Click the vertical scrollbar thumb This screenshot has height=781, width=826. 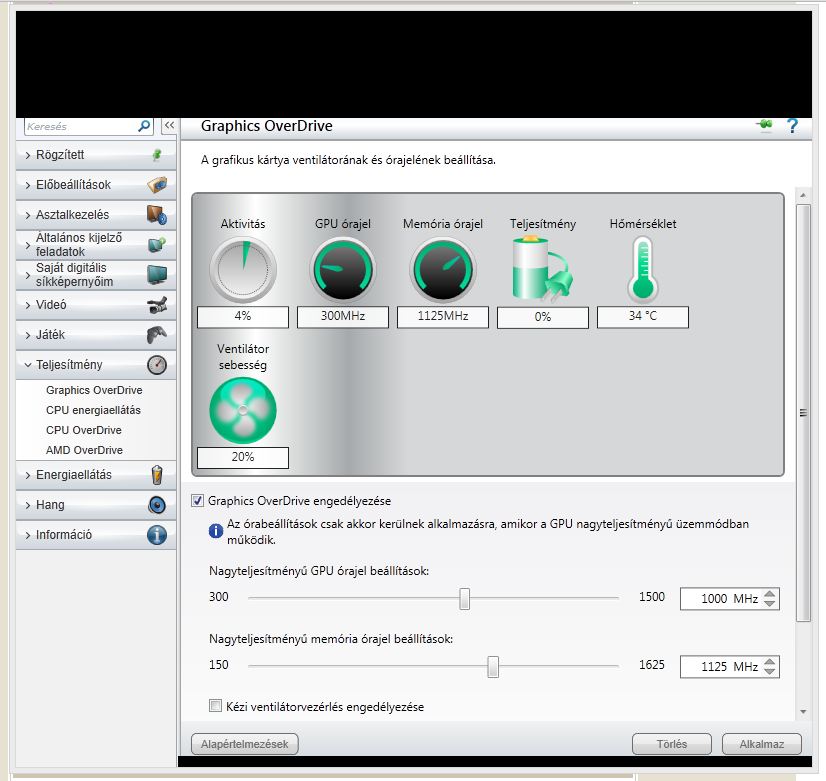tap(803, 413)
